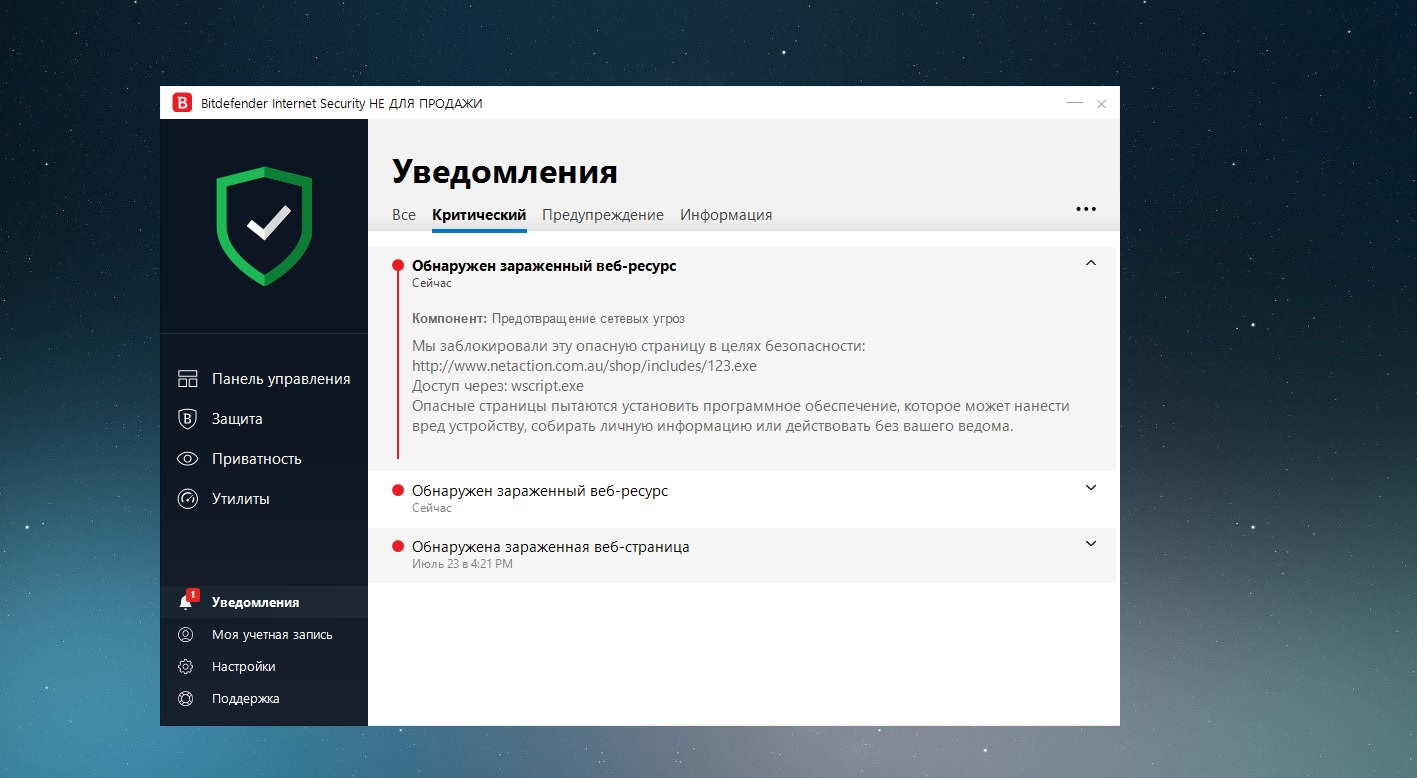Open the Панель управления dashboard icon
1417x778 pixels.
(x=187, y=379)
